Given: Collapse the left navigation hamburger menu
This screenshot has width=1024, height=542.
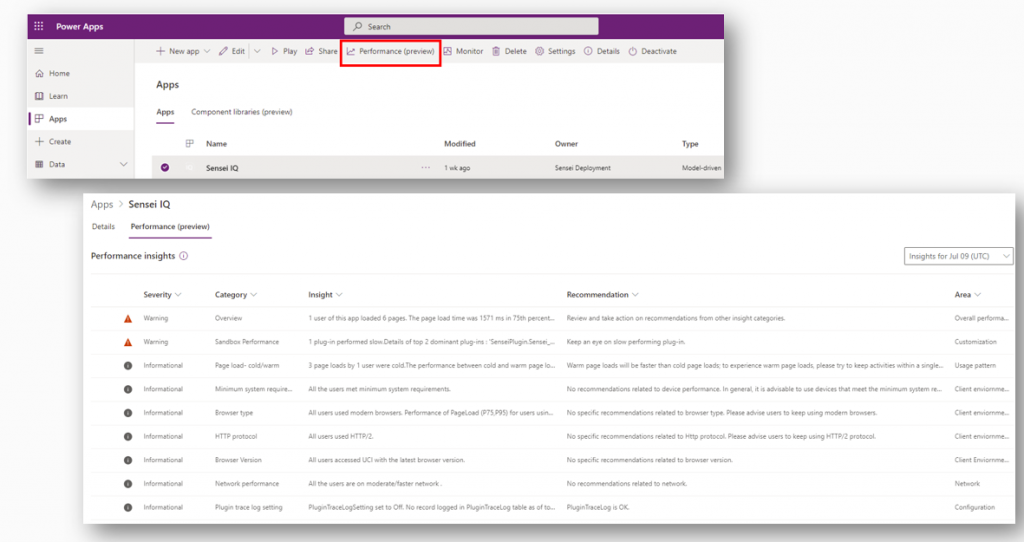Looking at the screenshot, I should point(39,50).
